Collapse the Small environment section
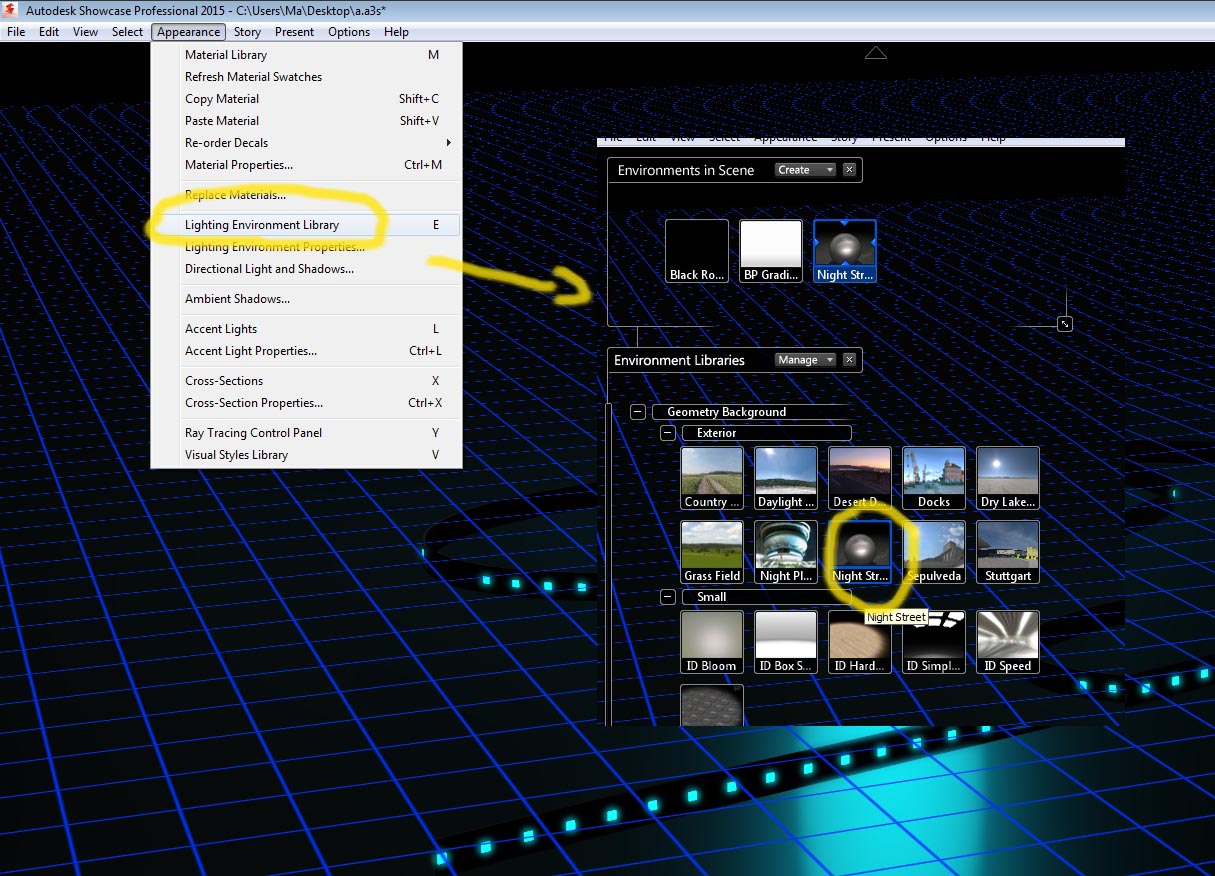 [667, 597]
